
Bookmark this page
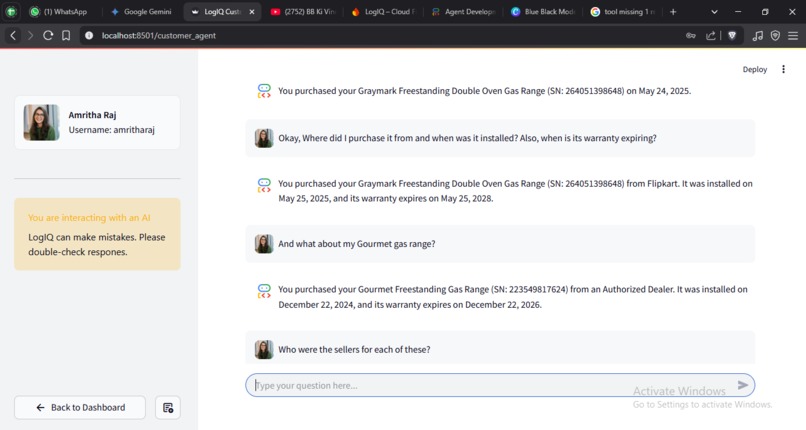(x=66, y=35)
